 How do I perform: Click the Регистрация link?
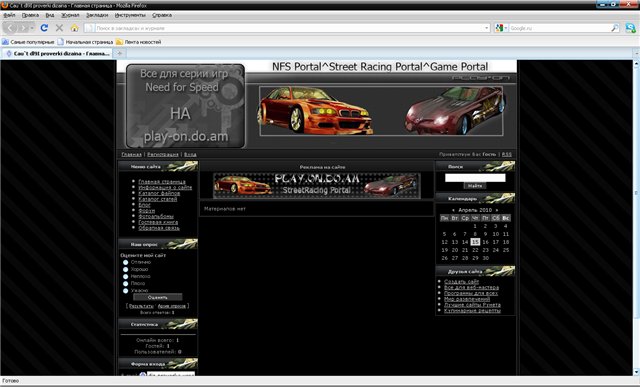163,154
